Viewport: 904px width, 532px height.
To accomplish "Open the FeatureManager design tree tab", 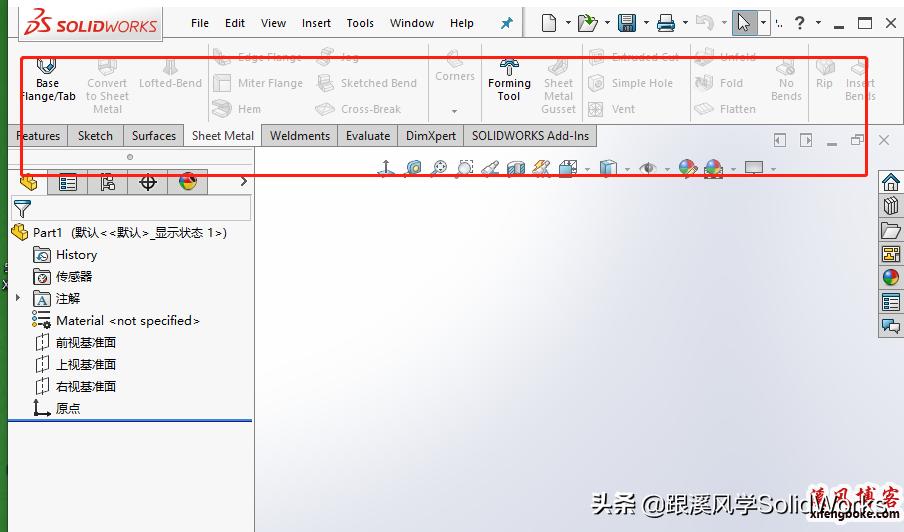I will coord(28,183).
